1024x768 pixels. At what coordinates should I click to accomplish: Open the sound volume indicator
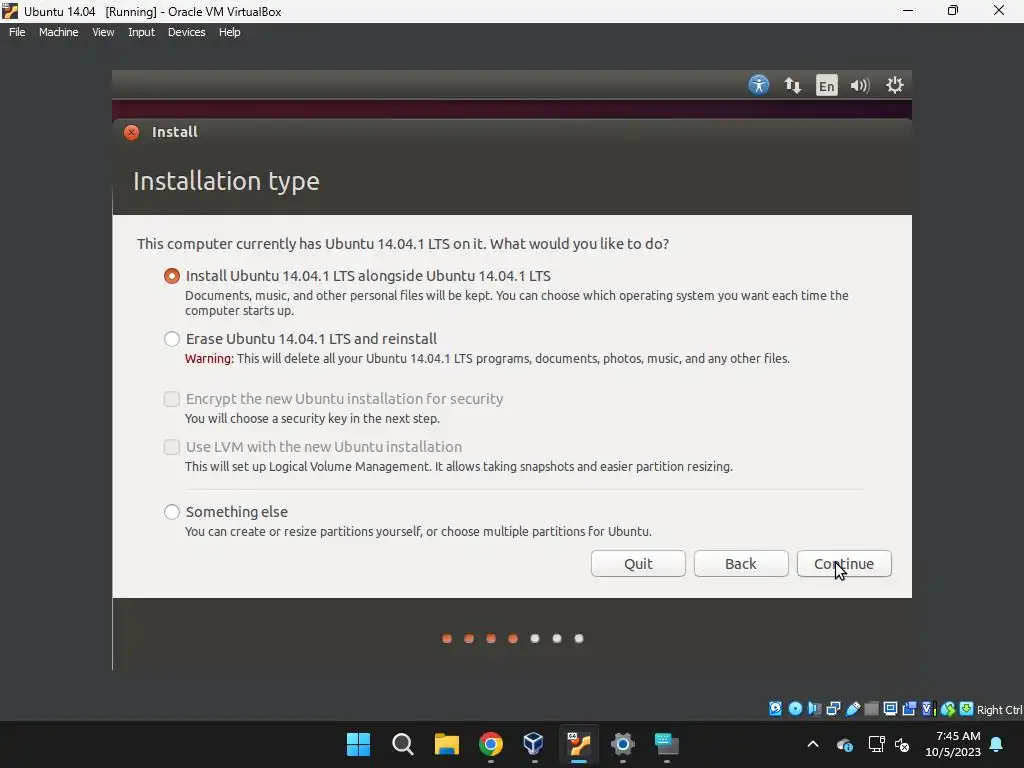[x=860, y=86]
